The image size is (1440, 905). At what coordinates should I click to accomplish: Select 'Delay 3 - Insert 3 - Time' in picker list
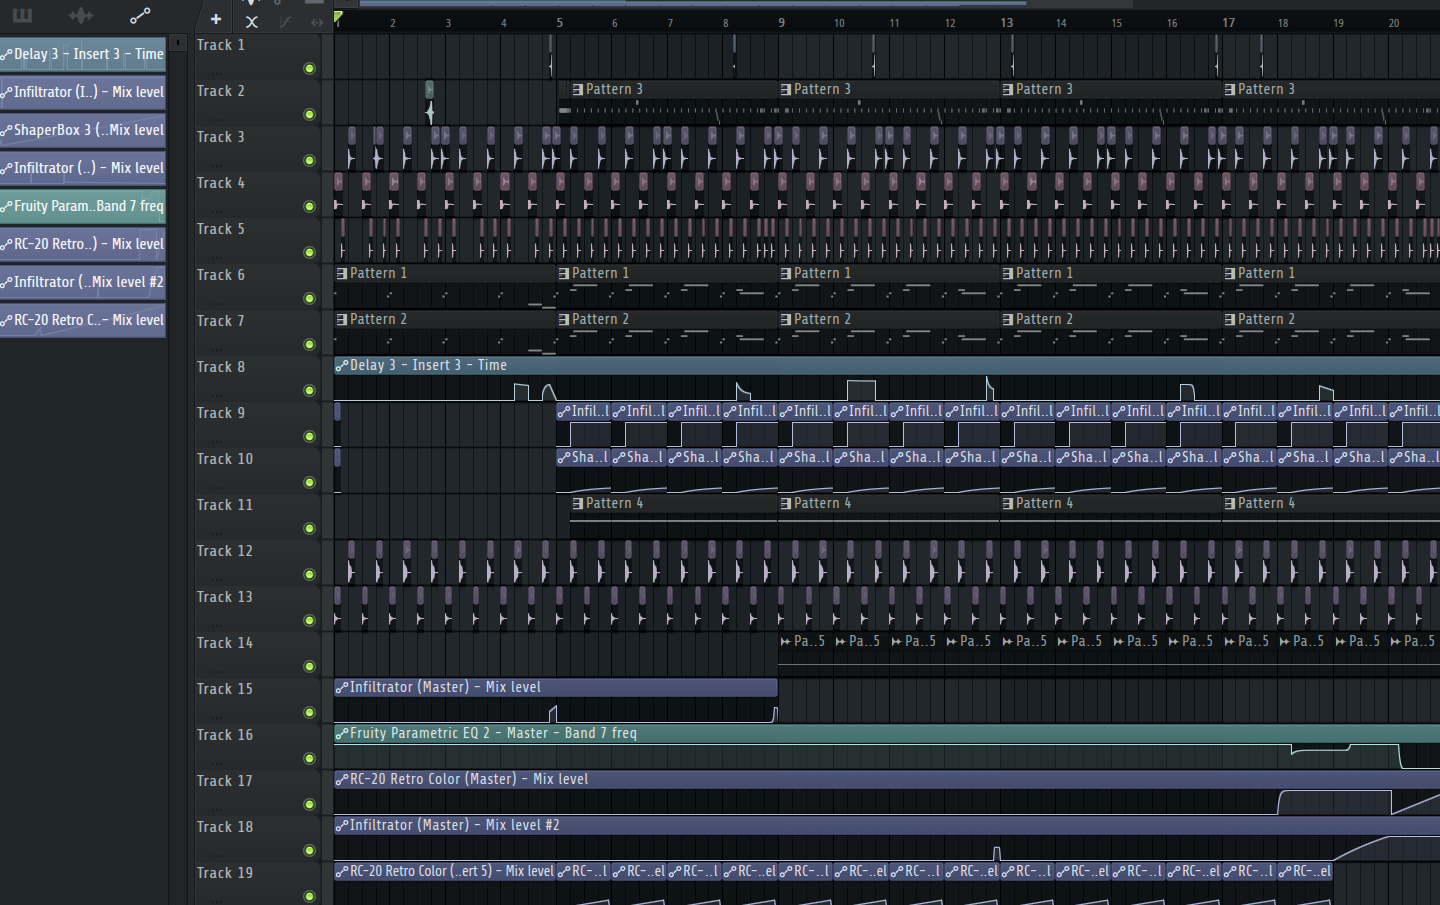point(83,54)
